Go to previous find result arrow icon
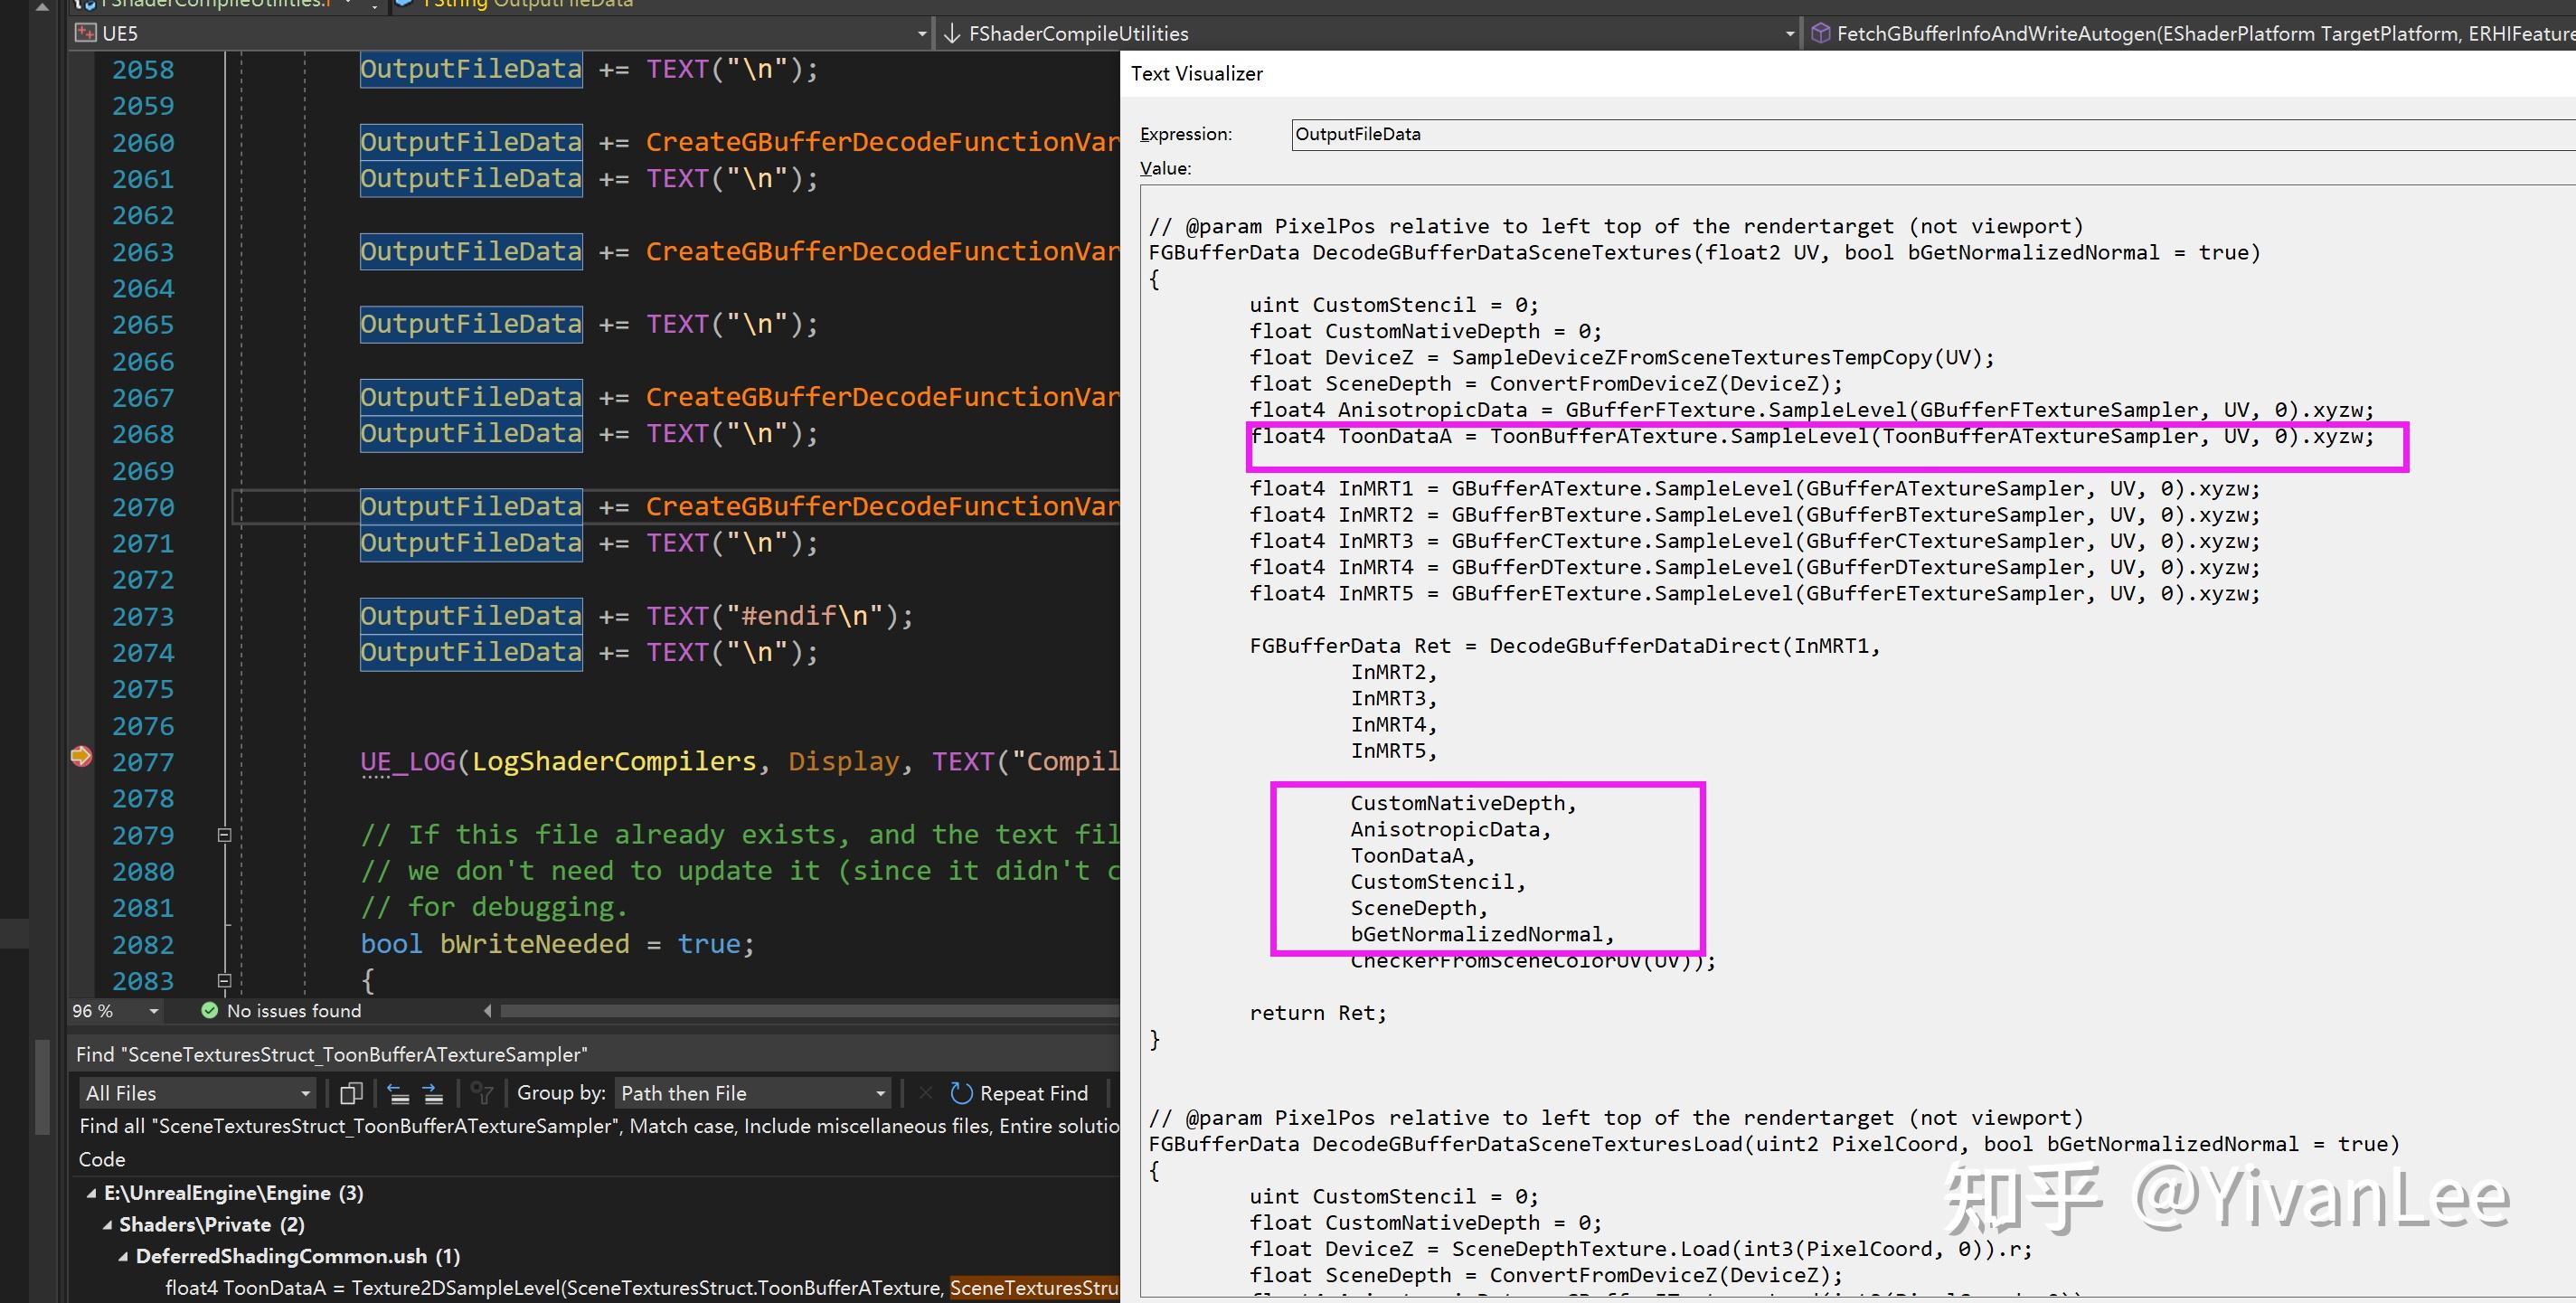Screen dimensions: 2576x1303 pos(398,1093)
